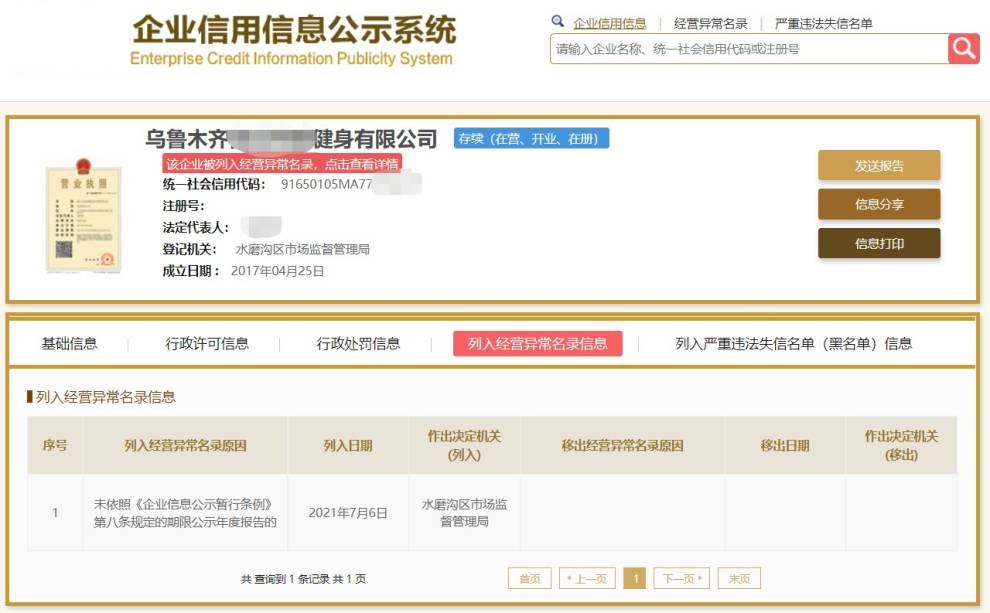Open the red abnormal operation notice banner
This screenshot has width=990, height=613.
(x=282, y=164)
